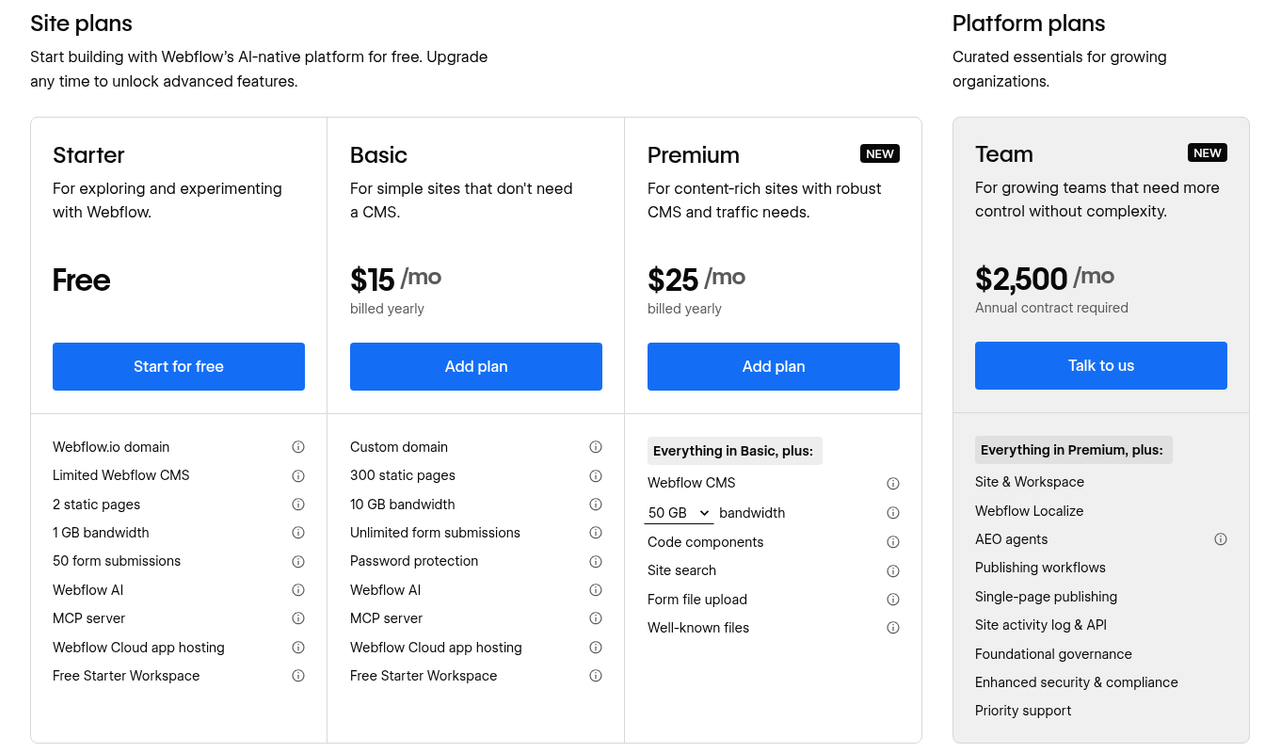Click info icon beside AEO agents
The image size is (1280, 753).
[1220, 539]
